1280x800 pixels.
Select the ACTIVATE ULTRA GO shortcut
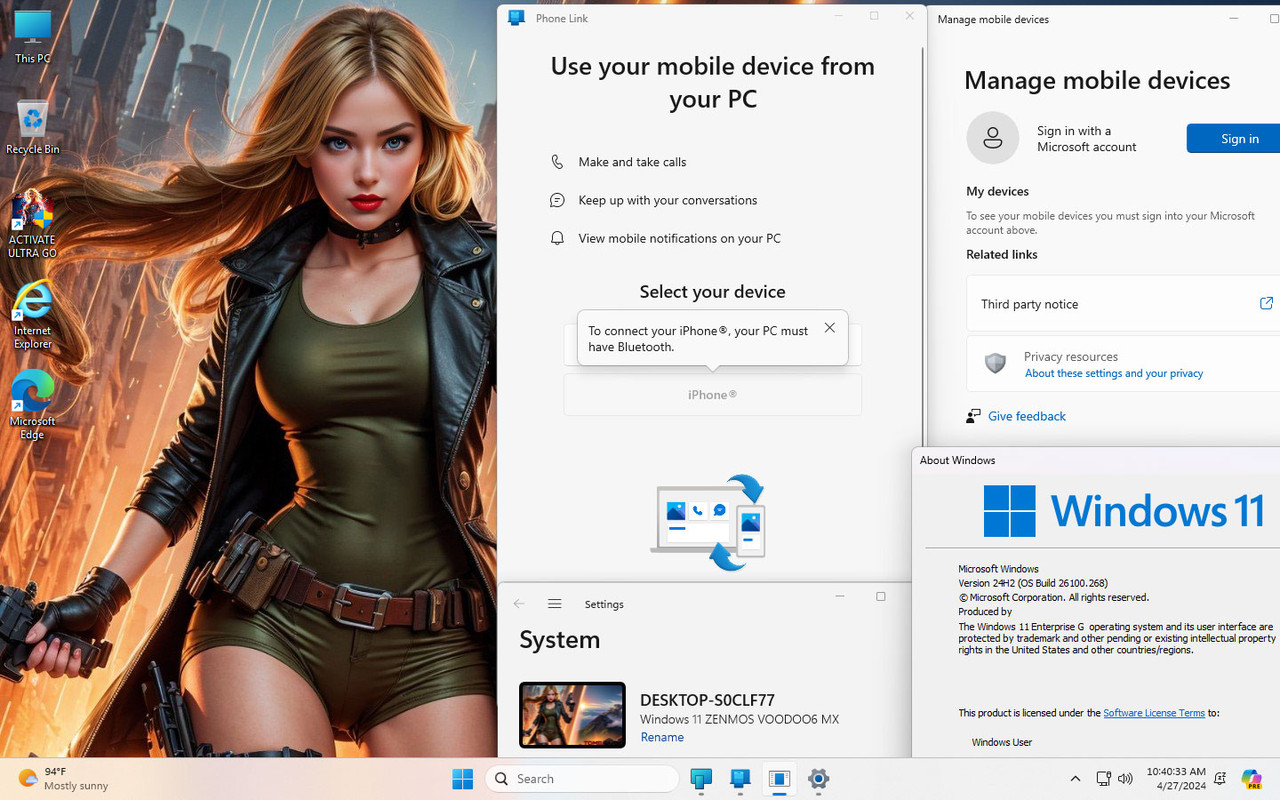[x=32, y=225]
